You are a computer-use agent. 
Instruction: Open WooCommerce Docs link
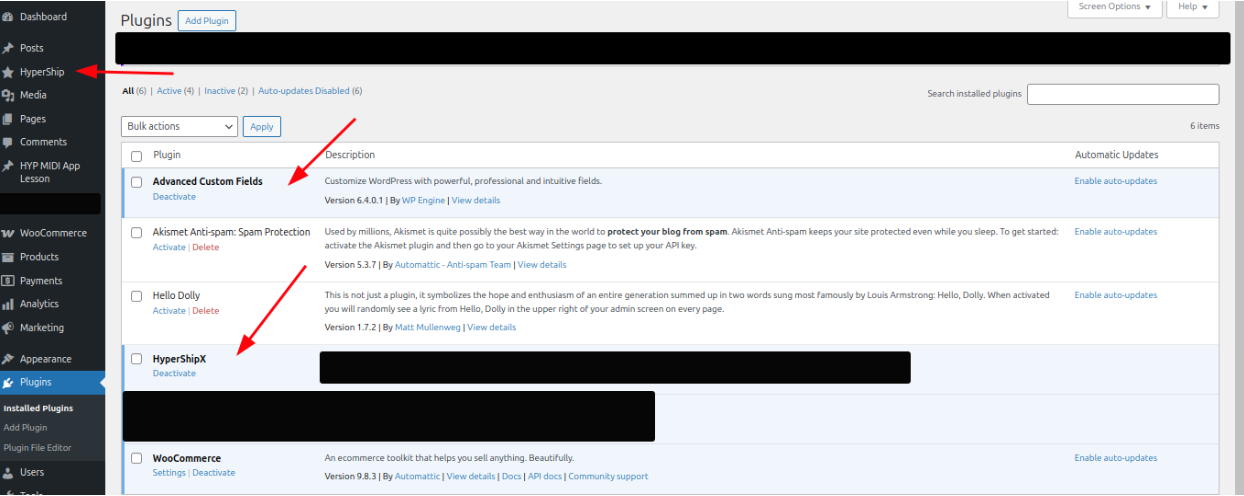point(511,477)
